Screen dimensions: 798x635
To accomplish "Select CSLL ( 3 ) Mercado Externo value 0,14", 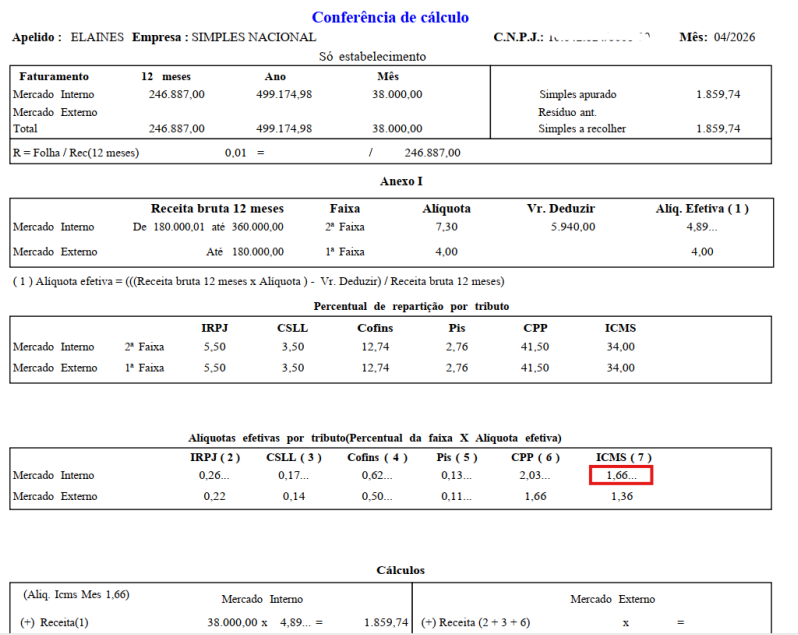I will [x=294, y=496].
